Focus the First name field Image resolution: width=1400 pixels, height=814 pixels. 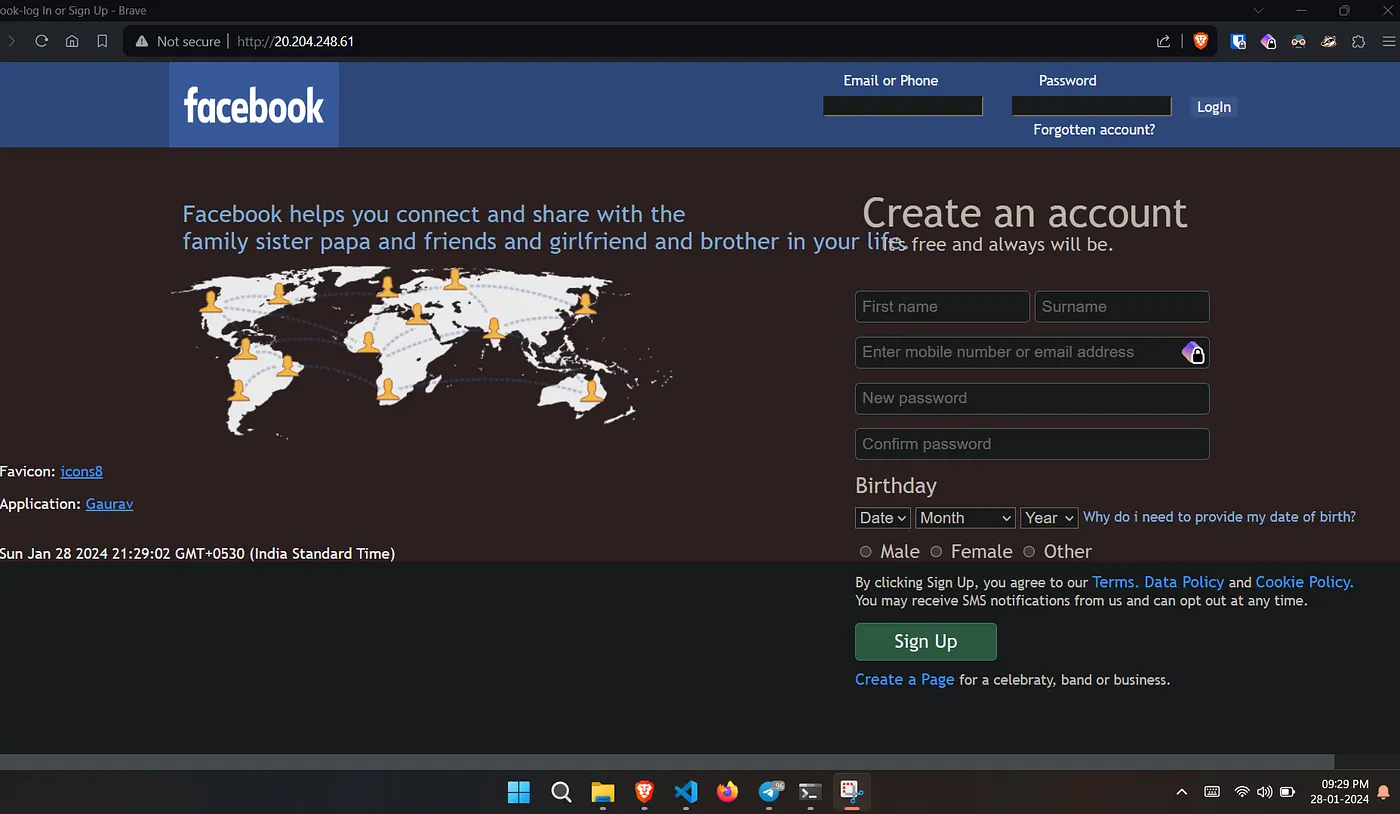pos(942,307)
